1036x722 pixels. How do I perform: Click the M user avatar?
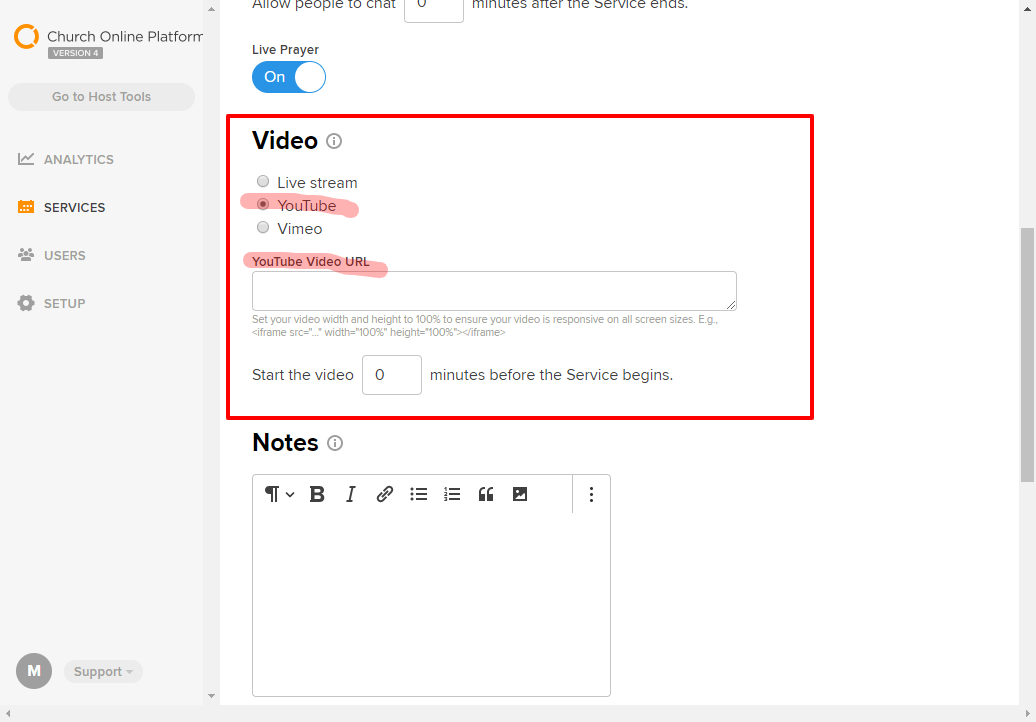(x=34, y=671)
